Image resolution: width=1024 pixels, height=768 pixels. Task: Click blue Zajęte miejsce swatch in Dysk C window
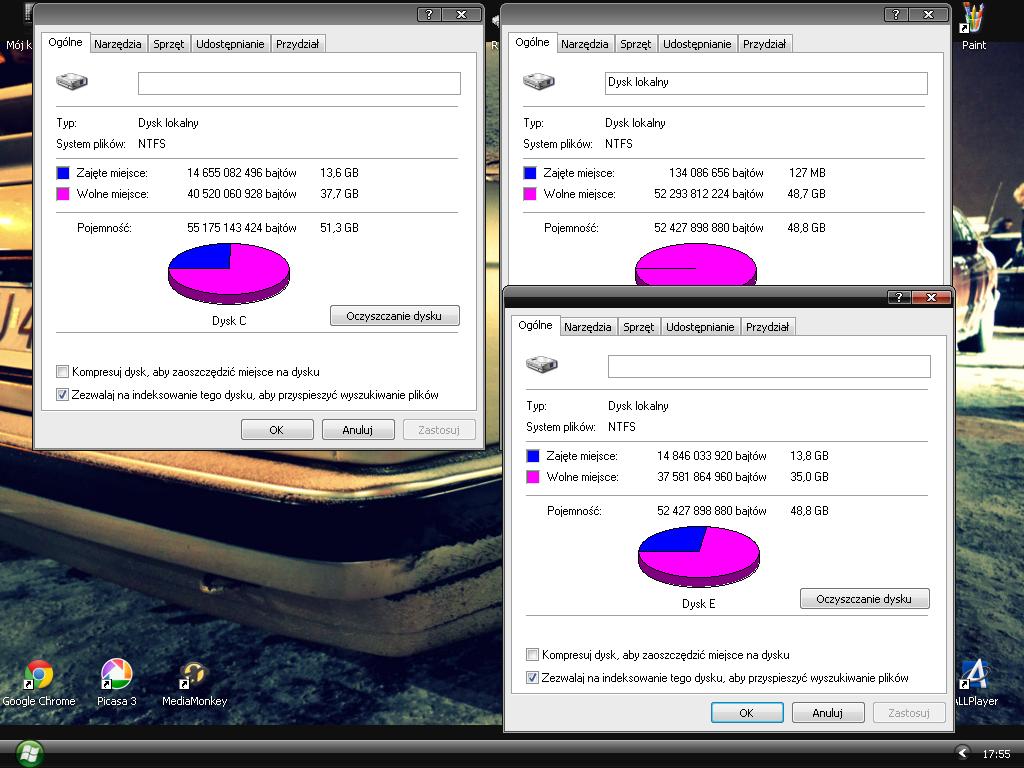pos(64,173)
